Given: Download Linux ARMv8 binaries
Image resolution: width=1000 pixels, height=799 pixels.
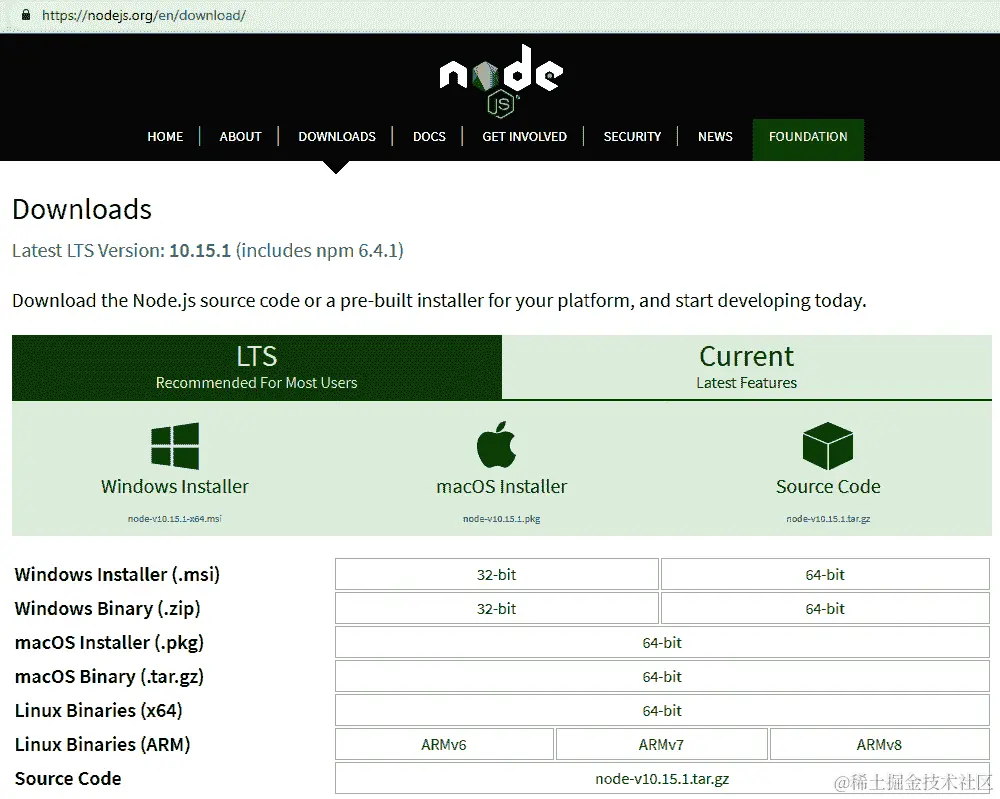Looking at the screenshot, I should 879,745.
